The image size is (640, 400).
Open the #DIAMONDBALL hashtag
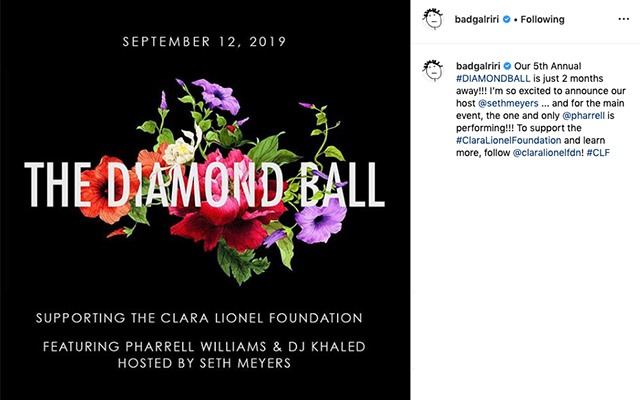pos(493,78)
